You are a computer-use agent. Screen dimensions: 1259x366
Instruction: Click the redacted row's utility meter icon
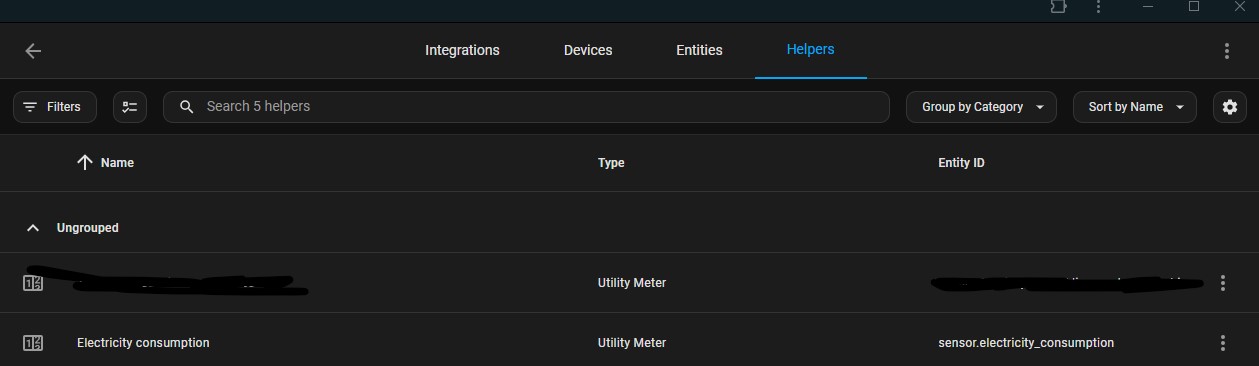[x=33, y=283]
